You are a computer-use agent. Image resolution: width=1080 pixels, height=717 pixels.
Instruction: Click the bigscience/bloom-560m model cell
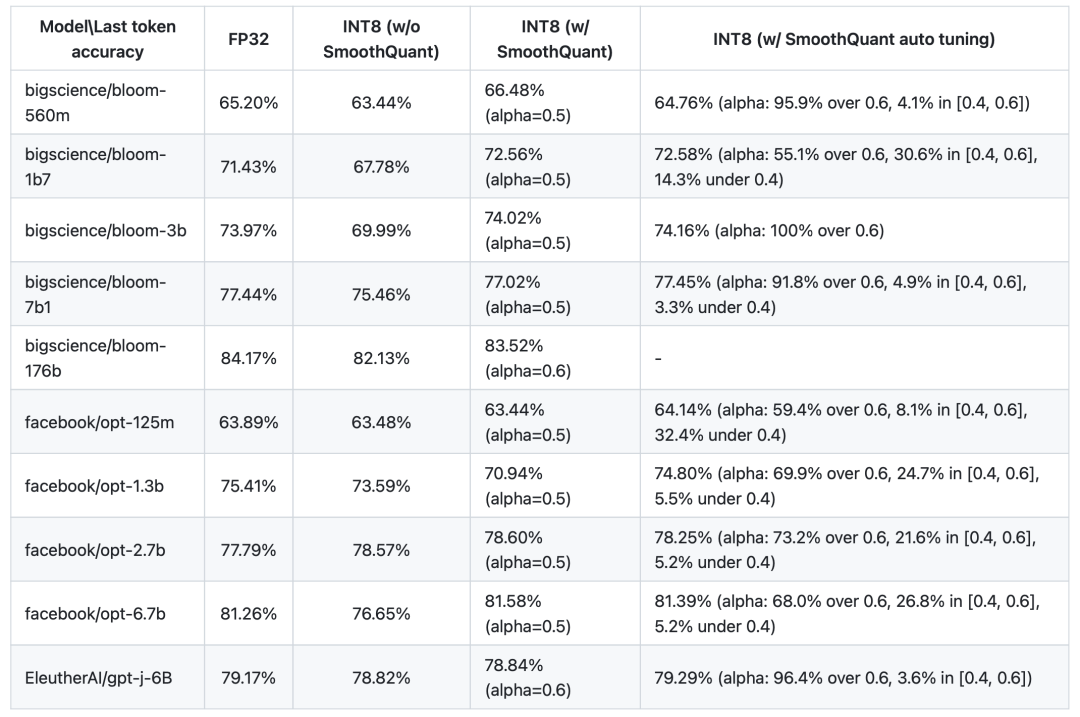coord(96,102)
